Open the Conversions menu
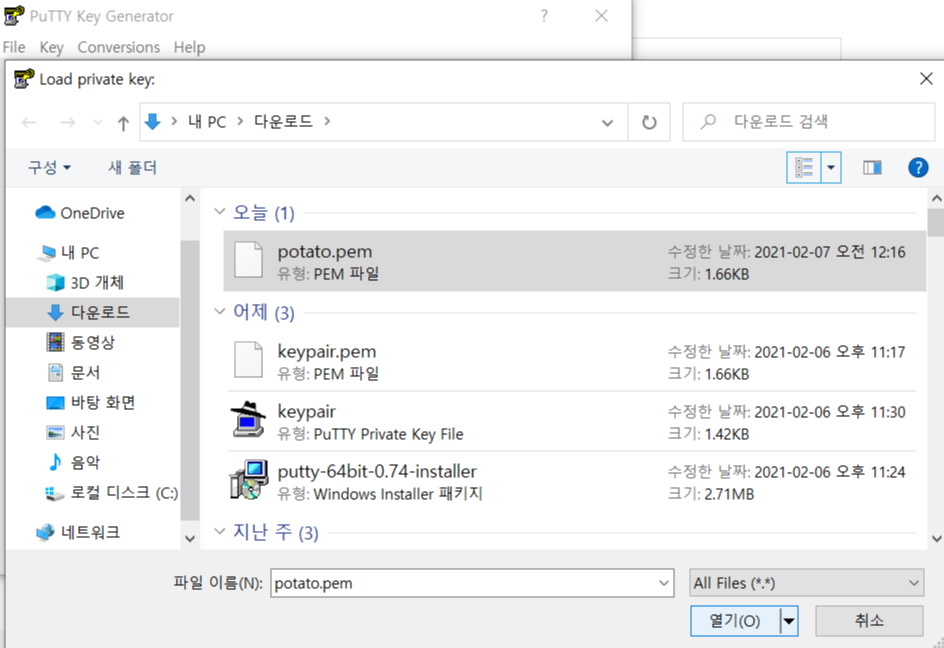This screenshot has height=648, width=944. pos(119,47)
